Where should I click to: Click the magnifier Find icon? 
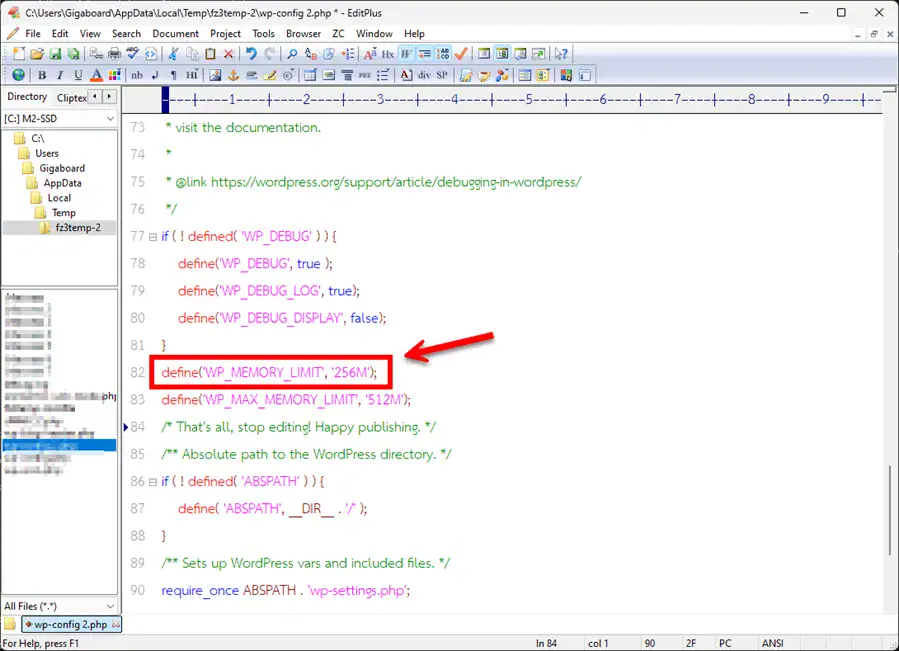(292, 54)
